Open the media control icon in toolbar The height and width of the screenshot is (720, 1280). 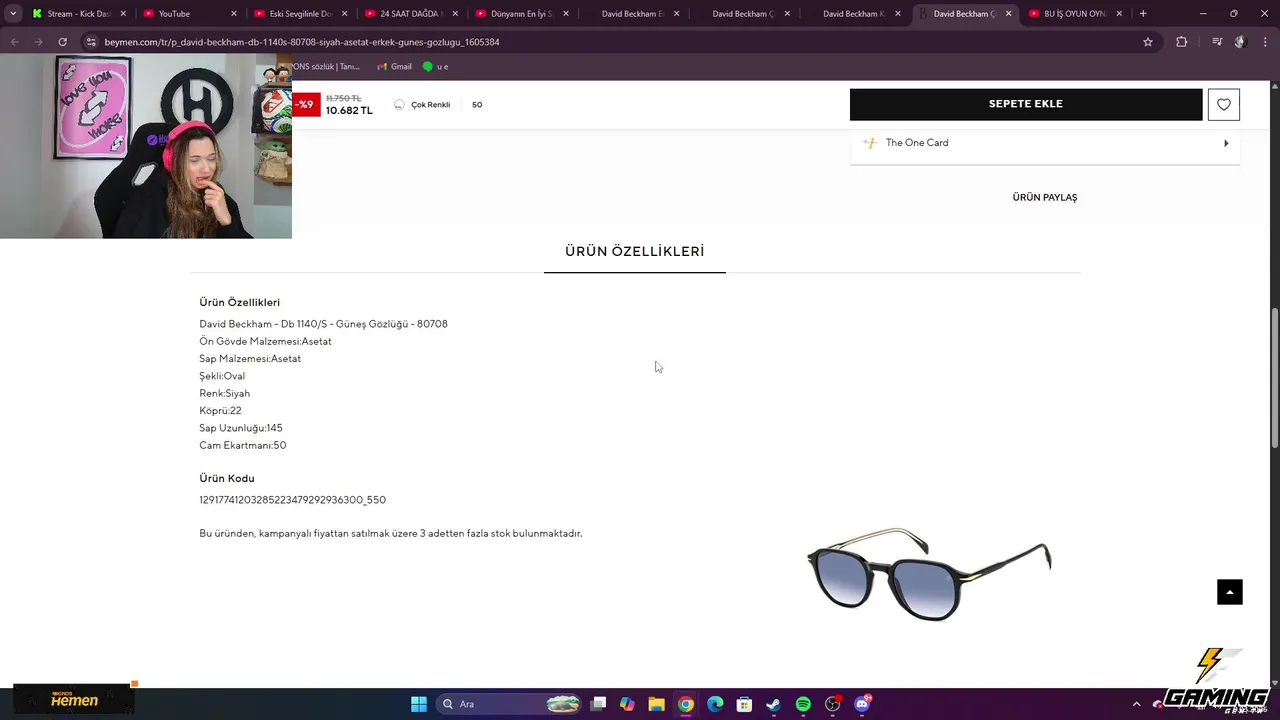pos(1217,42)
